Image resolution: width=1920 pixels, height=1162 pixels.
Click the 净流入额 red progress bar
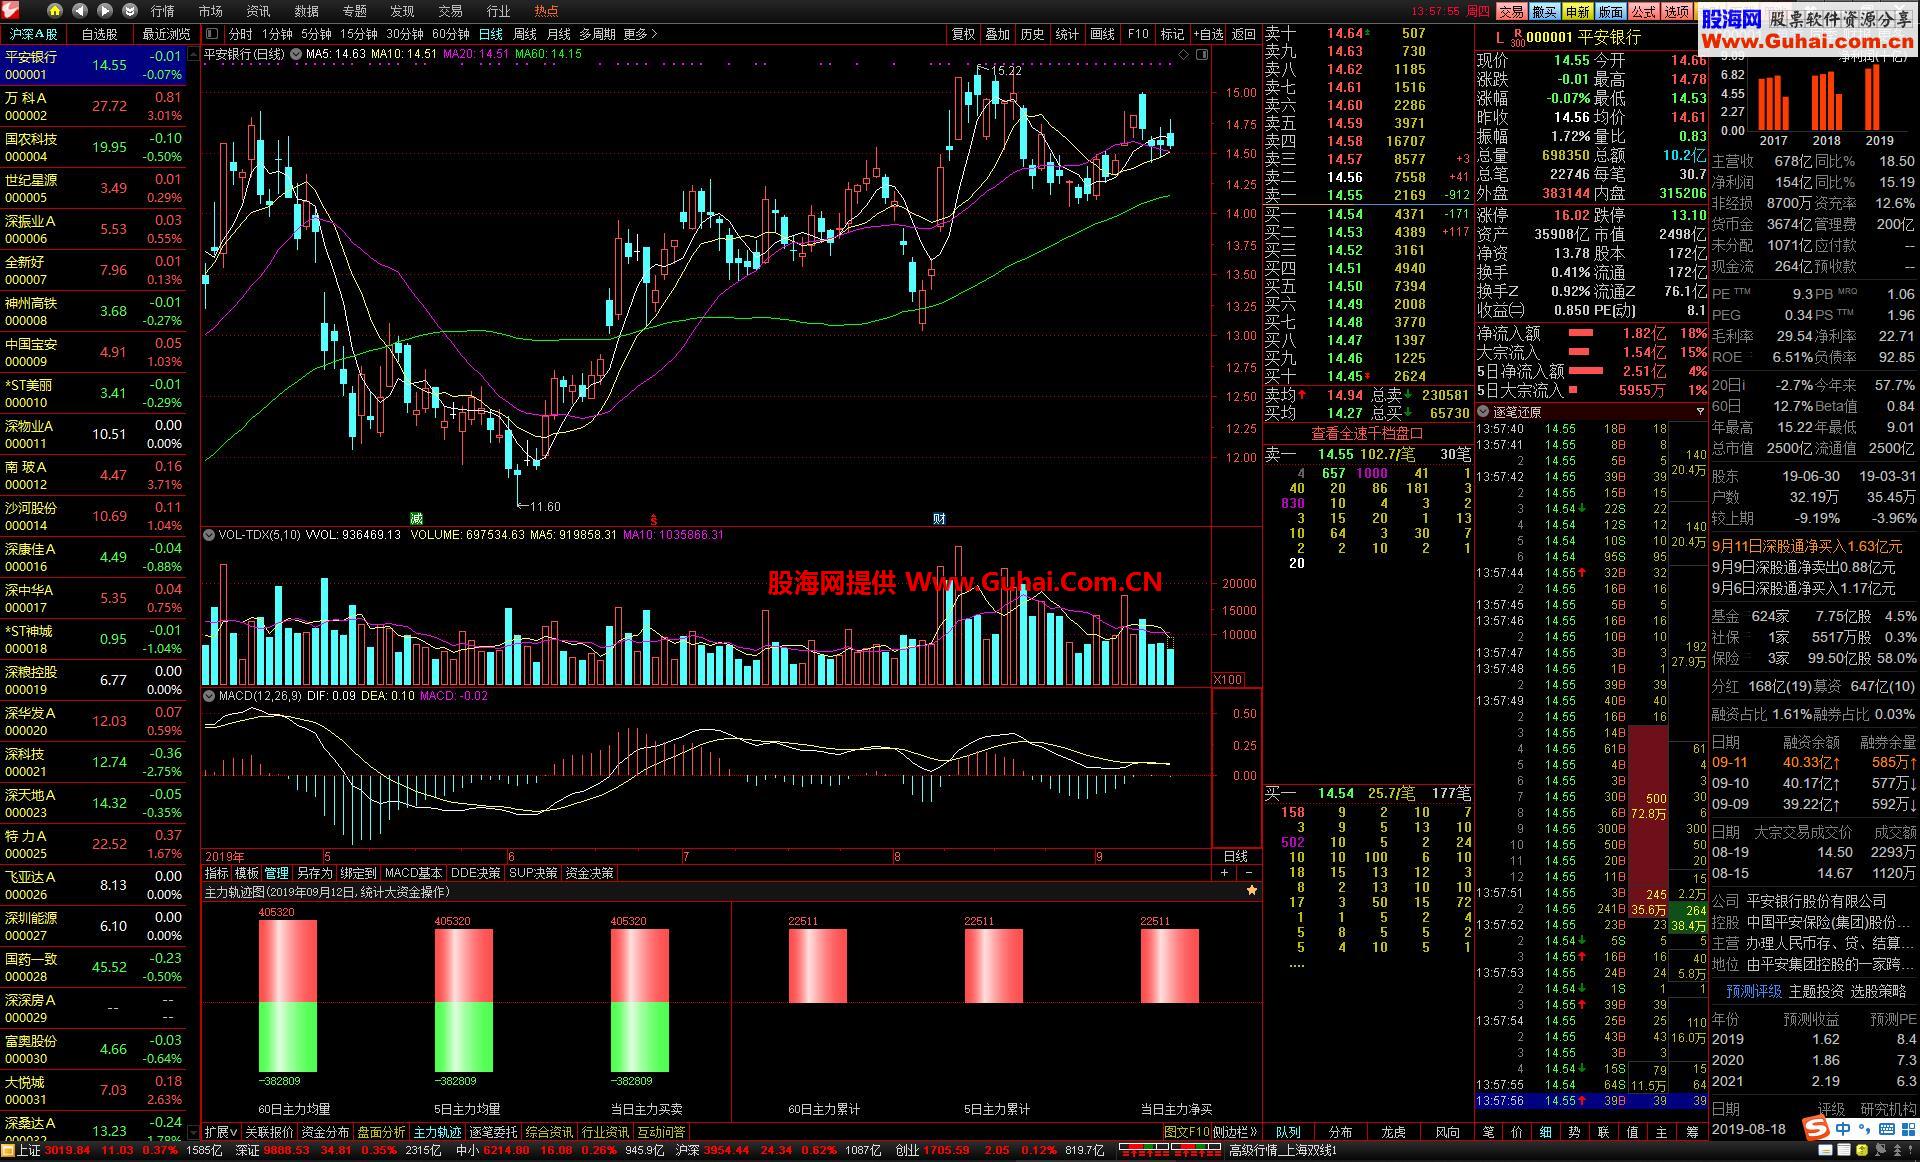[x=1581, y=333]
